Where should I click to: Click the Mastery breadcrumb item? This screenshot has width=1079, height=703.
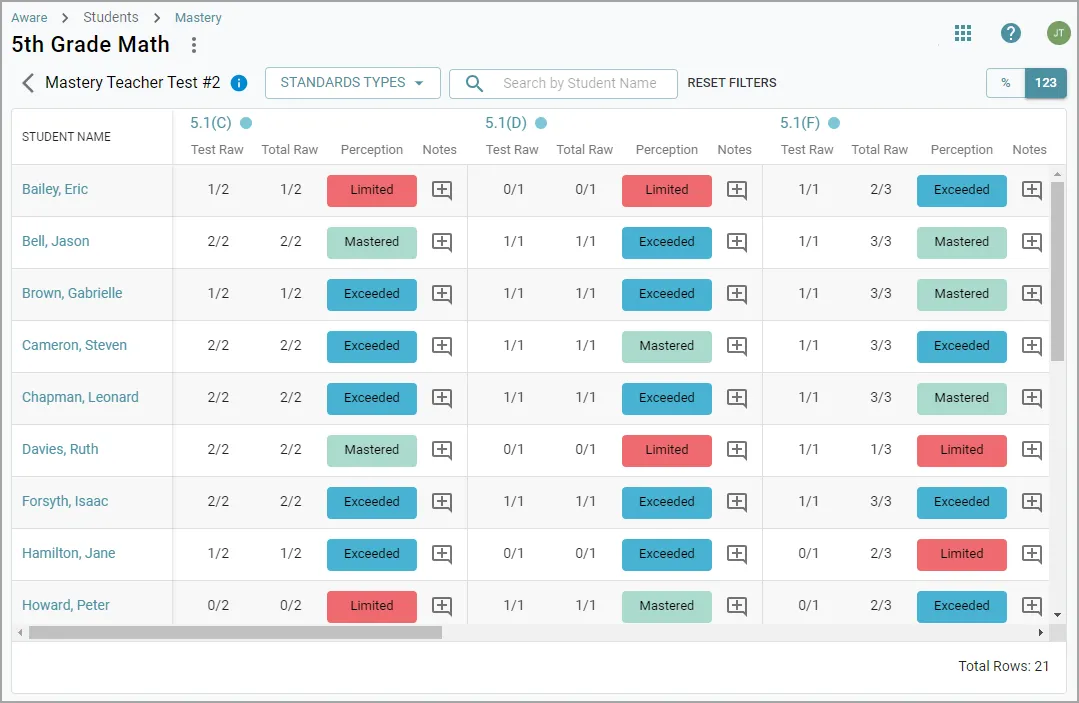(x=197, y=17)
